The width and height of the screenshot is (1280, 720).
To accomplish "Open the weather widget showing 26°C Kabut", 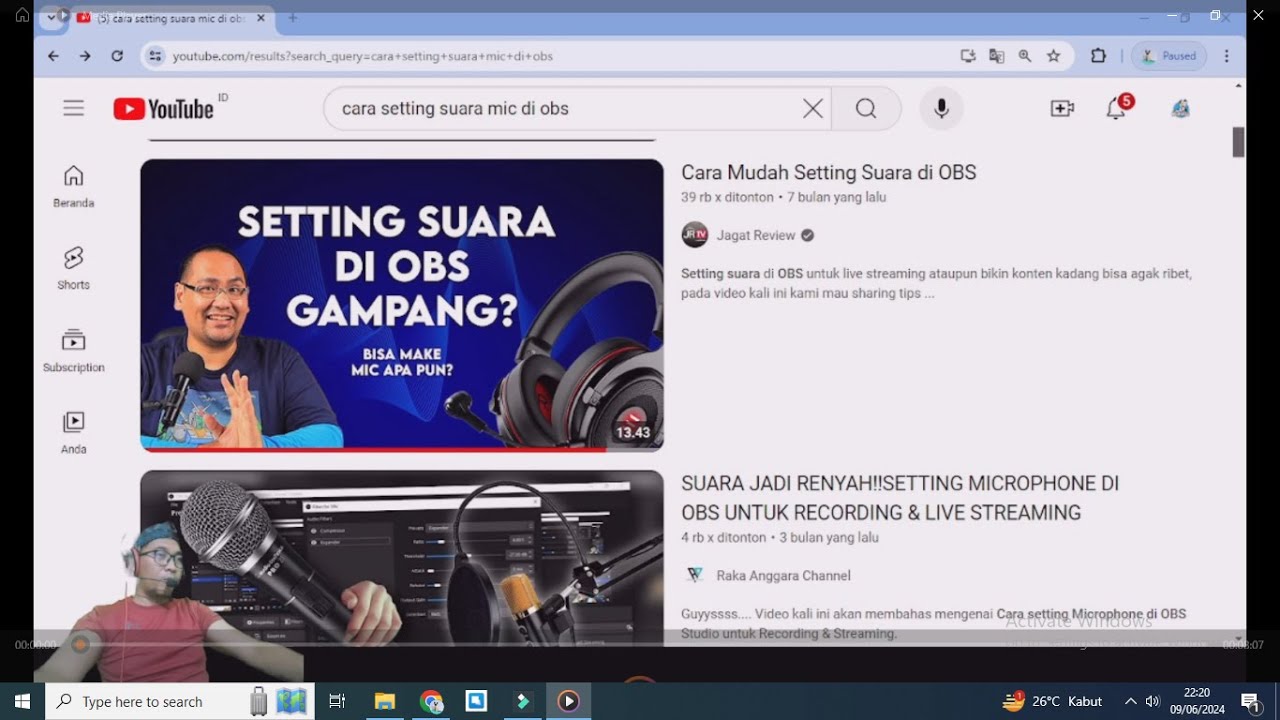I will click(x=1052, y=701).
